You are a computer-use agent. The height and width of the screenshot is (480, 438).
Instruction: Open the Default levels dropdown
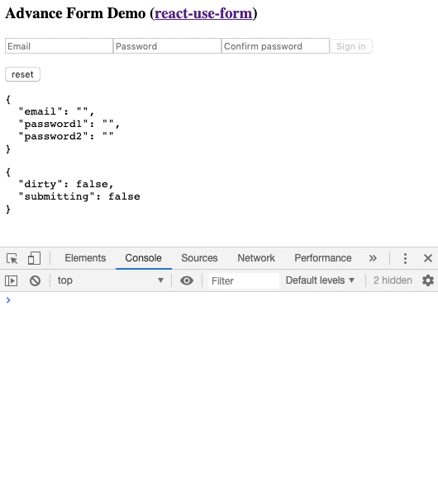click(320, 280)
